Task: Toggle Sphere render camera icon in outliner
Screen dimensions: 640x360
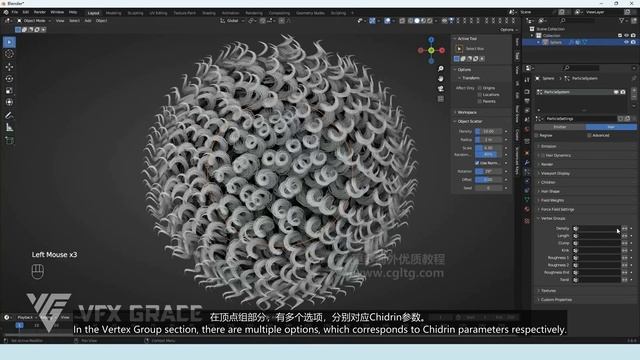Action: [x=633, y=42]
